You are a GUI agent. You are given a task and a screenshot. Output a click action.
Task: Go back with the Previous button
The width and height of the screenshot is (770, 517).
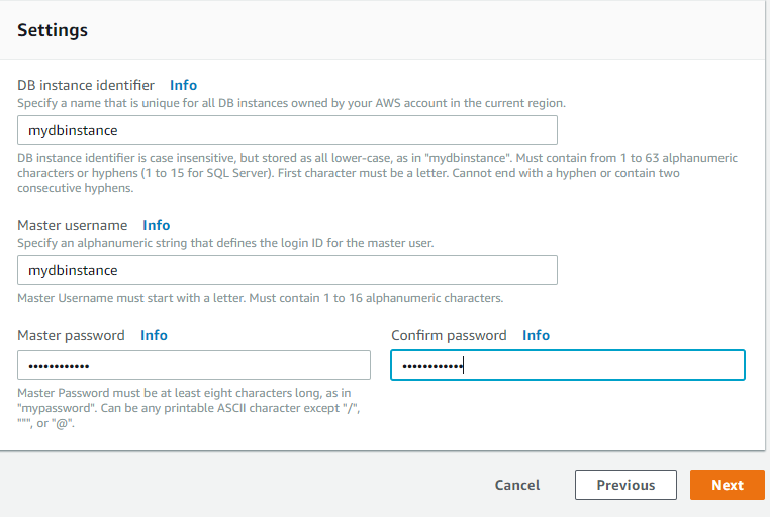[626, 485]
